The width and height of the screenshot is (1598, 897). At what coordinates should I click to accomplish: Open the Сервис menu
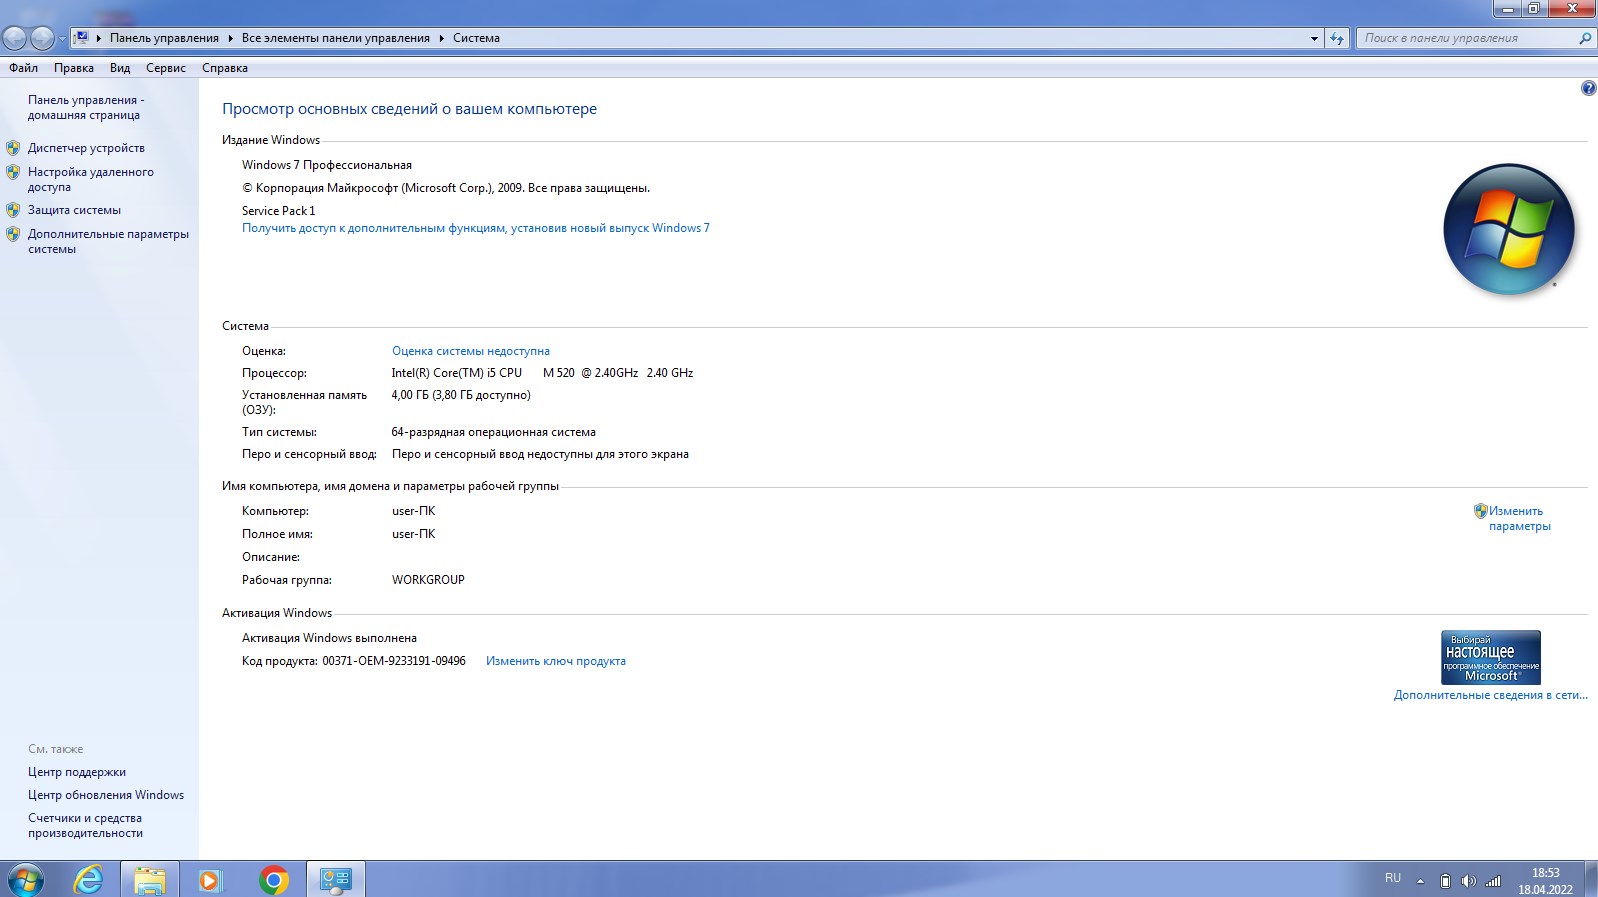point(166,68)
